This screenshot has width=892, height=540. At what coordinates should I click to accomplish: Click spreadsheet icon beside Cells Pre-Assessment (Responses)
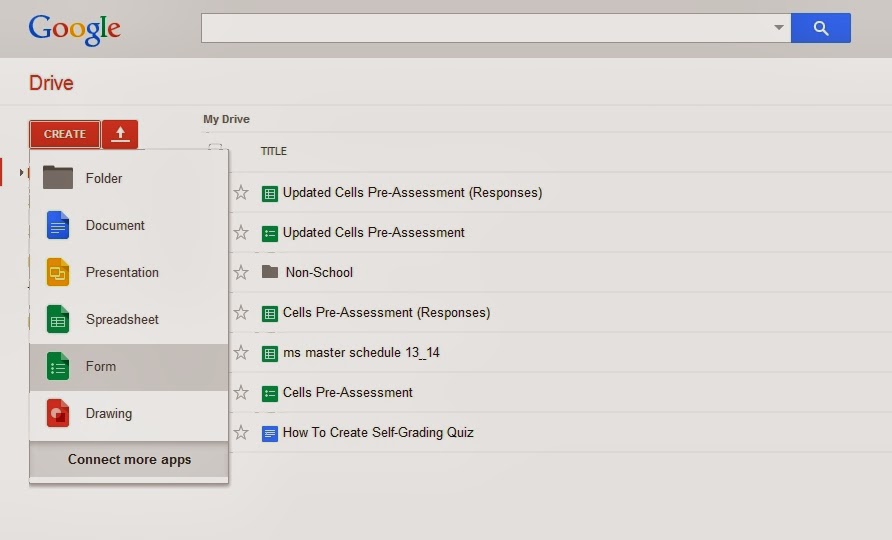coord(270,314)
